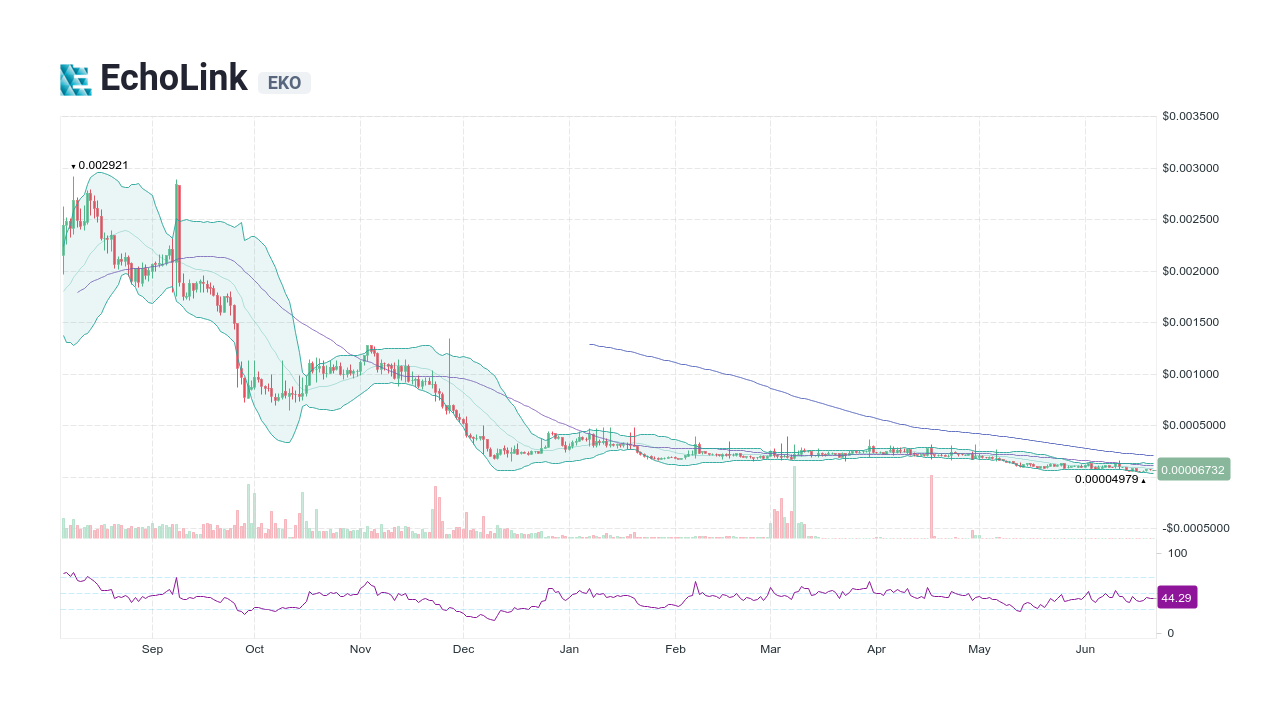
Task: Click the $0.003500 price axis label
Action: point(1189,116)
